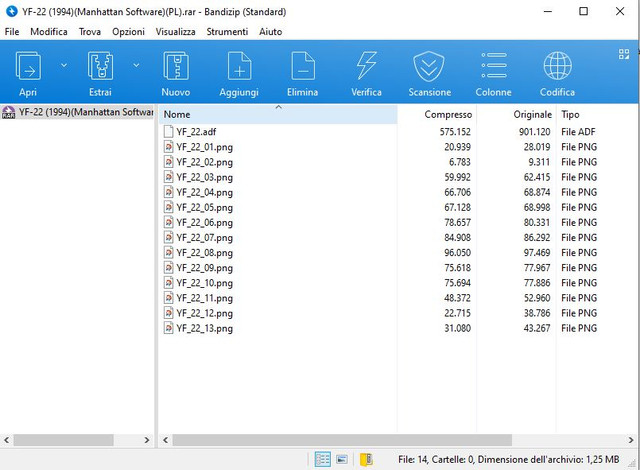Click the Apri open archive icon
The width and height of the screenshot is (640, 470).
coord(28,66)
